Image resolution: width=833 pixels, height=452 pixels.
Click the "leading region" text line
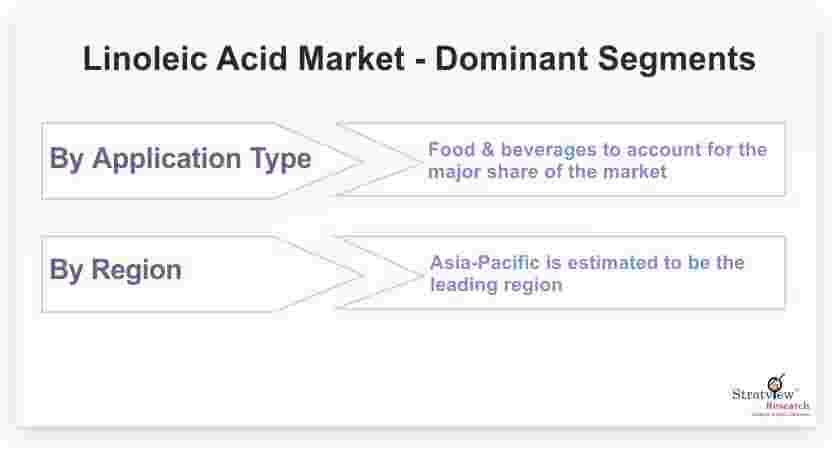[x=496, y=285]
